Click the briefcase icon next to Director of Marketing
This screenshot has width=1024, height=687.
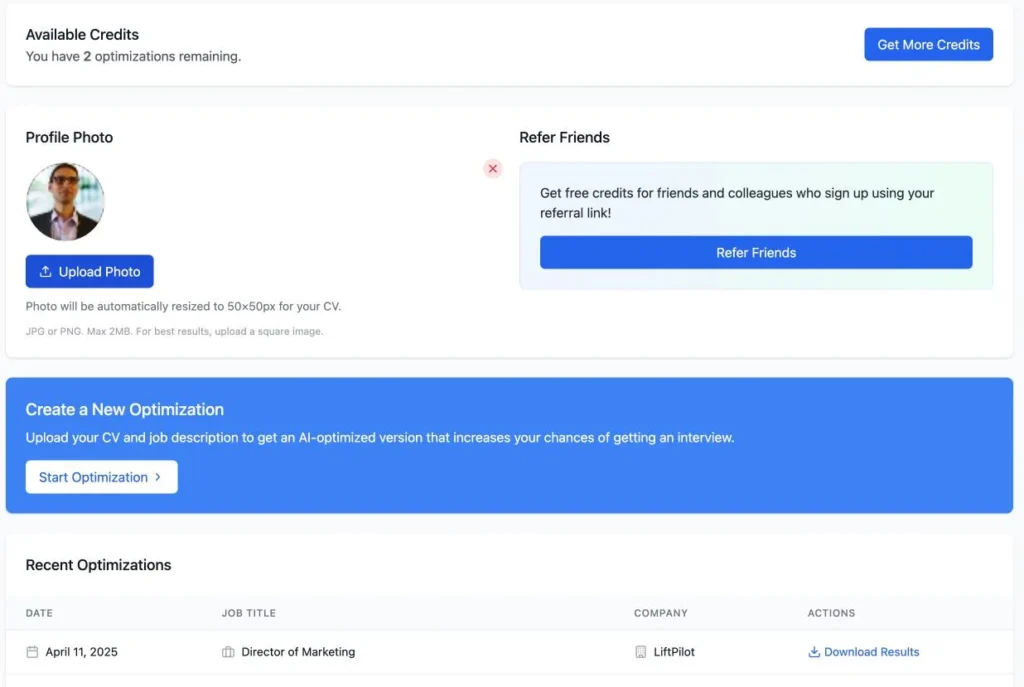tap(228, 651)
